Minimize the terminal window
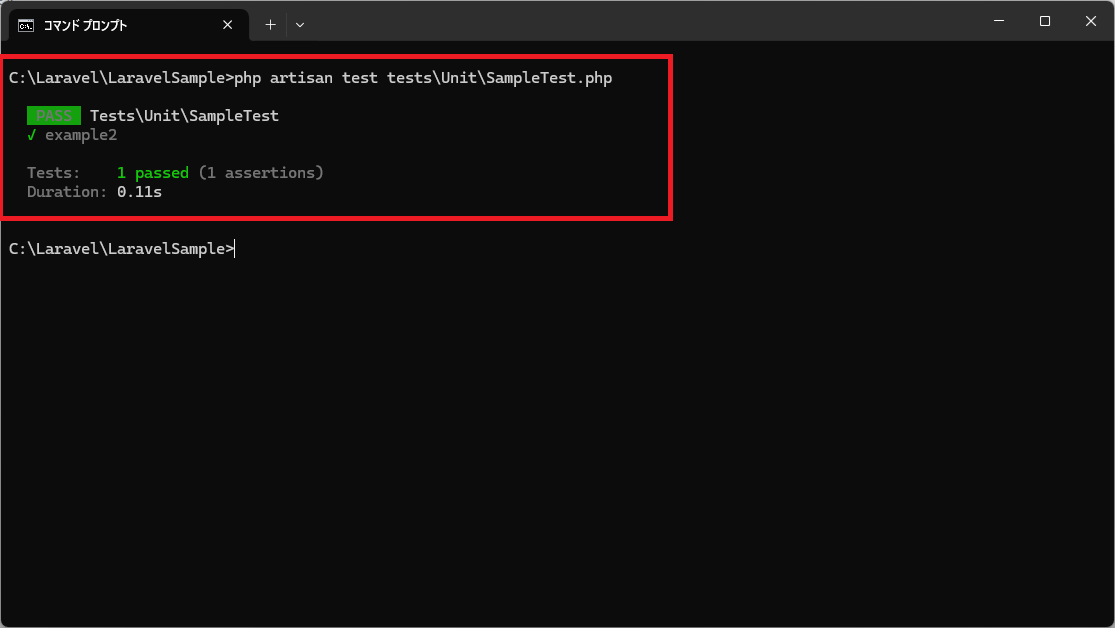This screenshot has width=1115, height=628. pos(999,21)
